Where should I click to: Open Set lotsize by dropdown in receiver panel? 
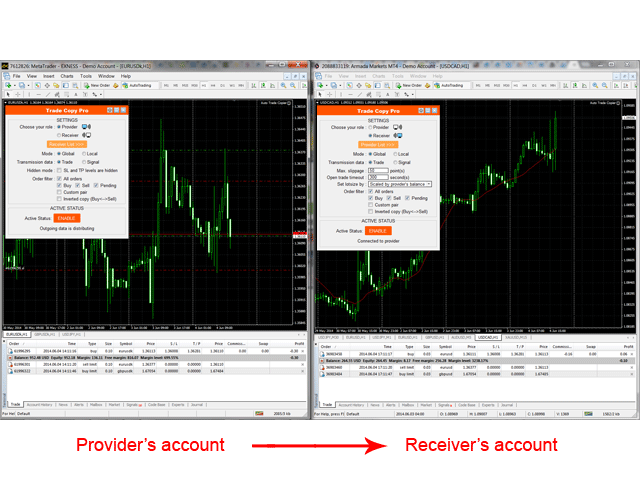pyautogui.click(x=400, y=184)
